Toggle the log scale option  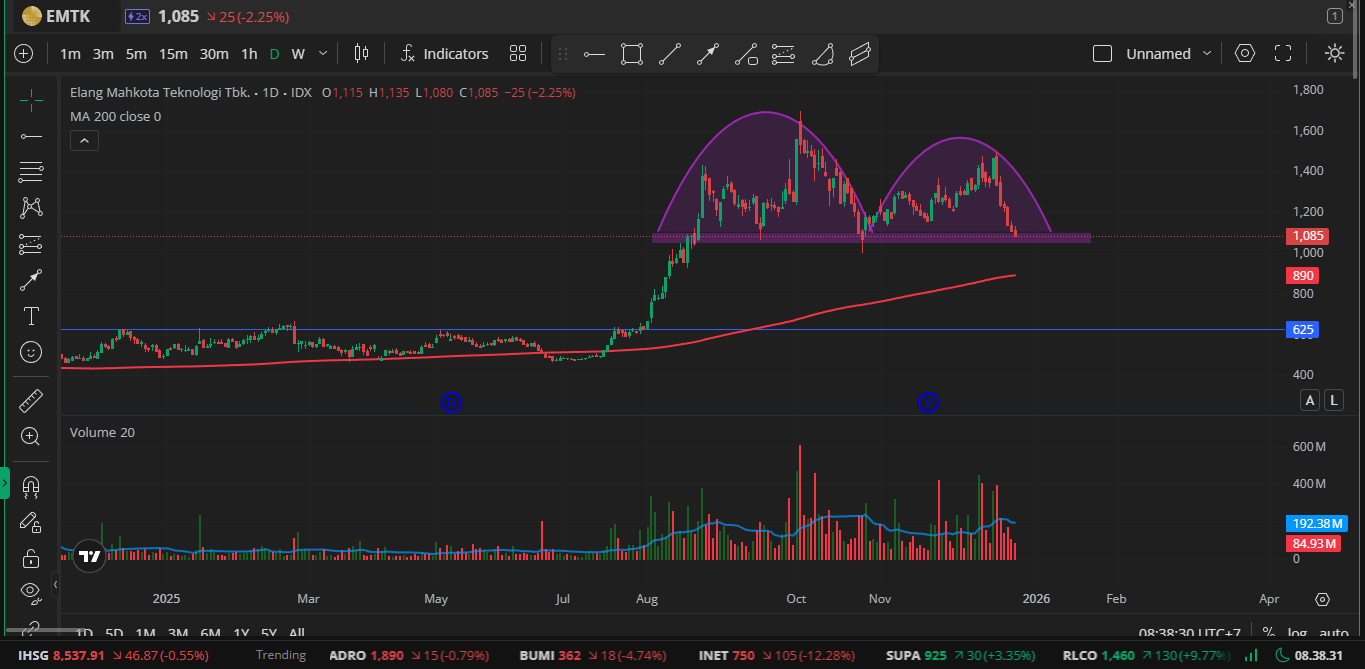[1298, 632]
